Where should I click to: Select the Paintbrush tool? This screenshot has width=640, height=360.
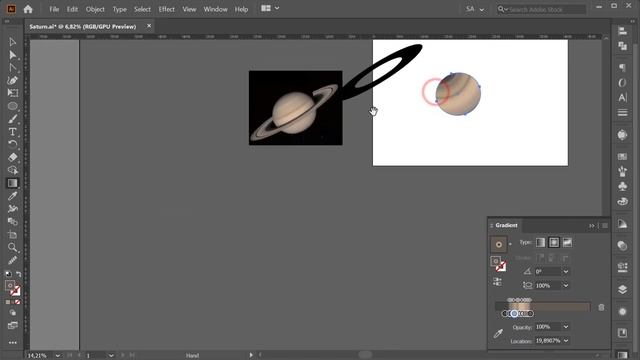point(12,119)
